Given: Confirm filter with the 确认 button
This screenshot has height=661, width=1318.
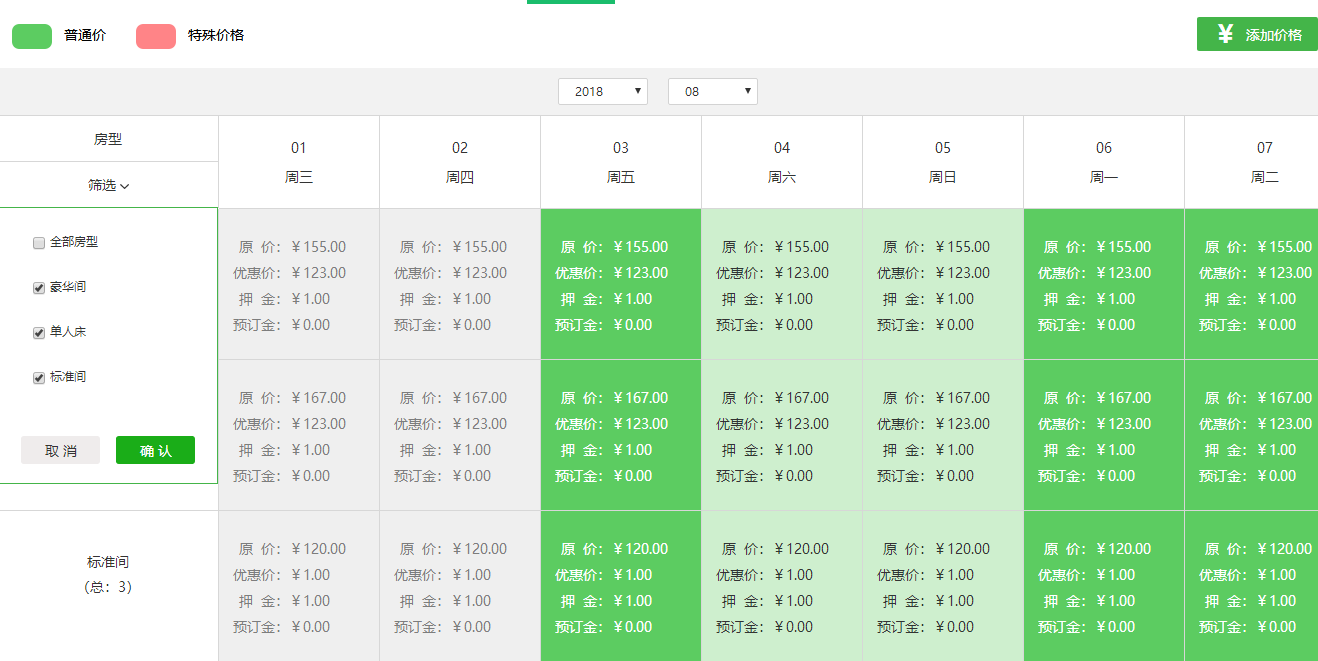Looking at the screenshot, I should [x=155, y=450].
